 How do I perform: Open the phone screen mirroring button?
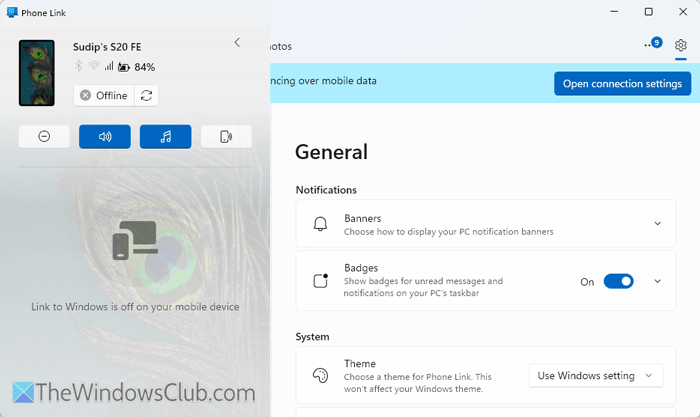pyautogui.click(x=226, y=136)
